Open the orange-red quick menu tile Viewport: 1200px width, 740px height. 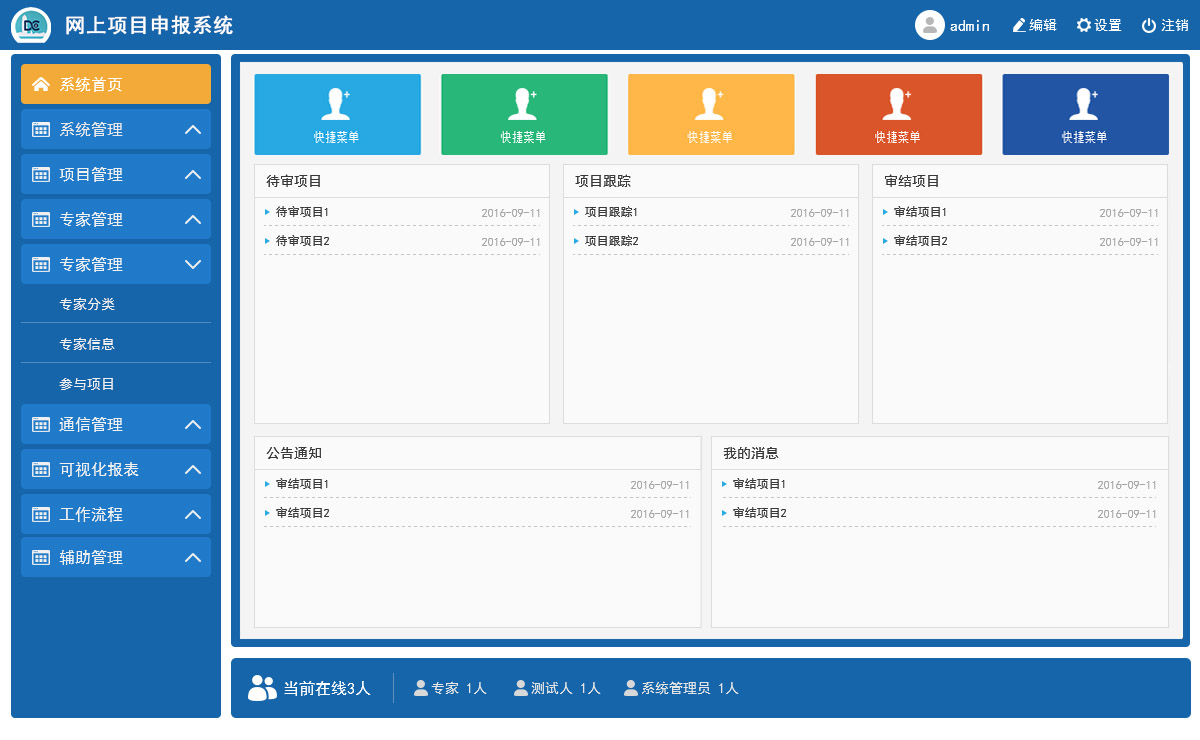[x=898, y=114]
